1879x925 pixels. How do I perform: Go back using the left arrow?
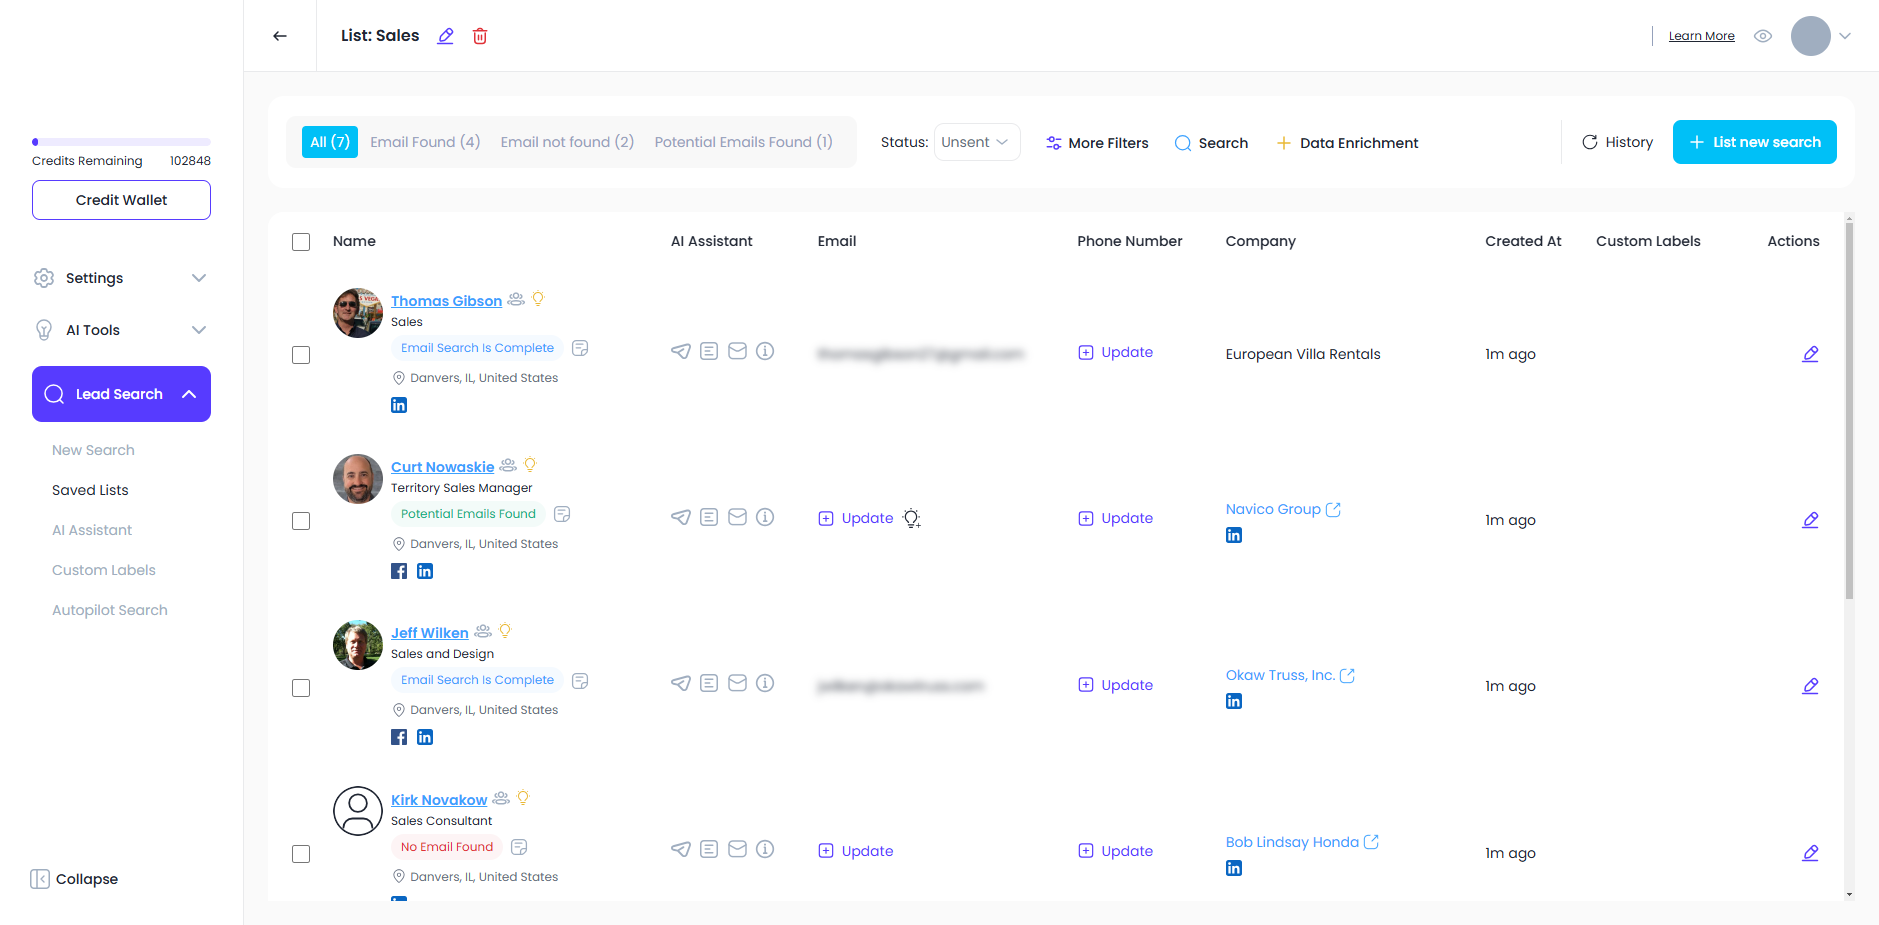(x=280, y=36)
